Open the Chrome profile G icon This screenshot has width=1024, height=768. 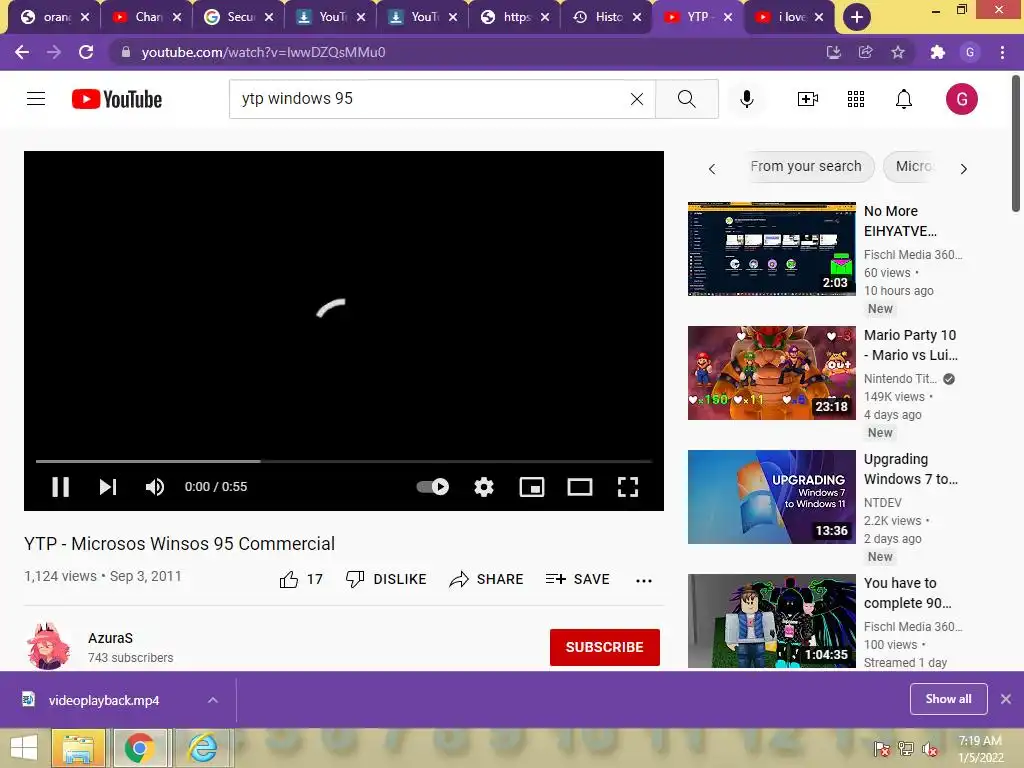click(x=970, y=52)
